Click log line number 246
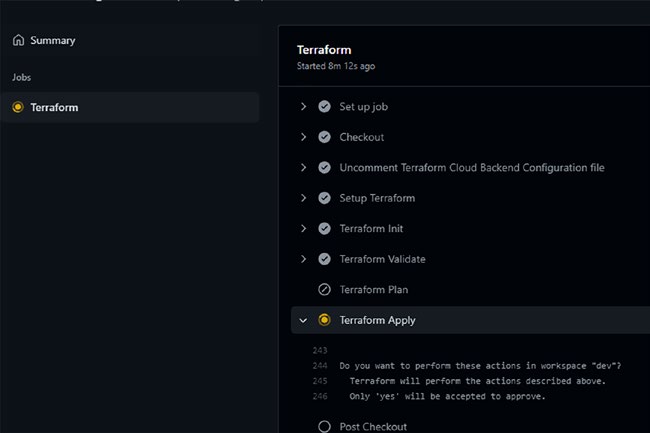The image size is (650, 433). [x=320, y=397]
